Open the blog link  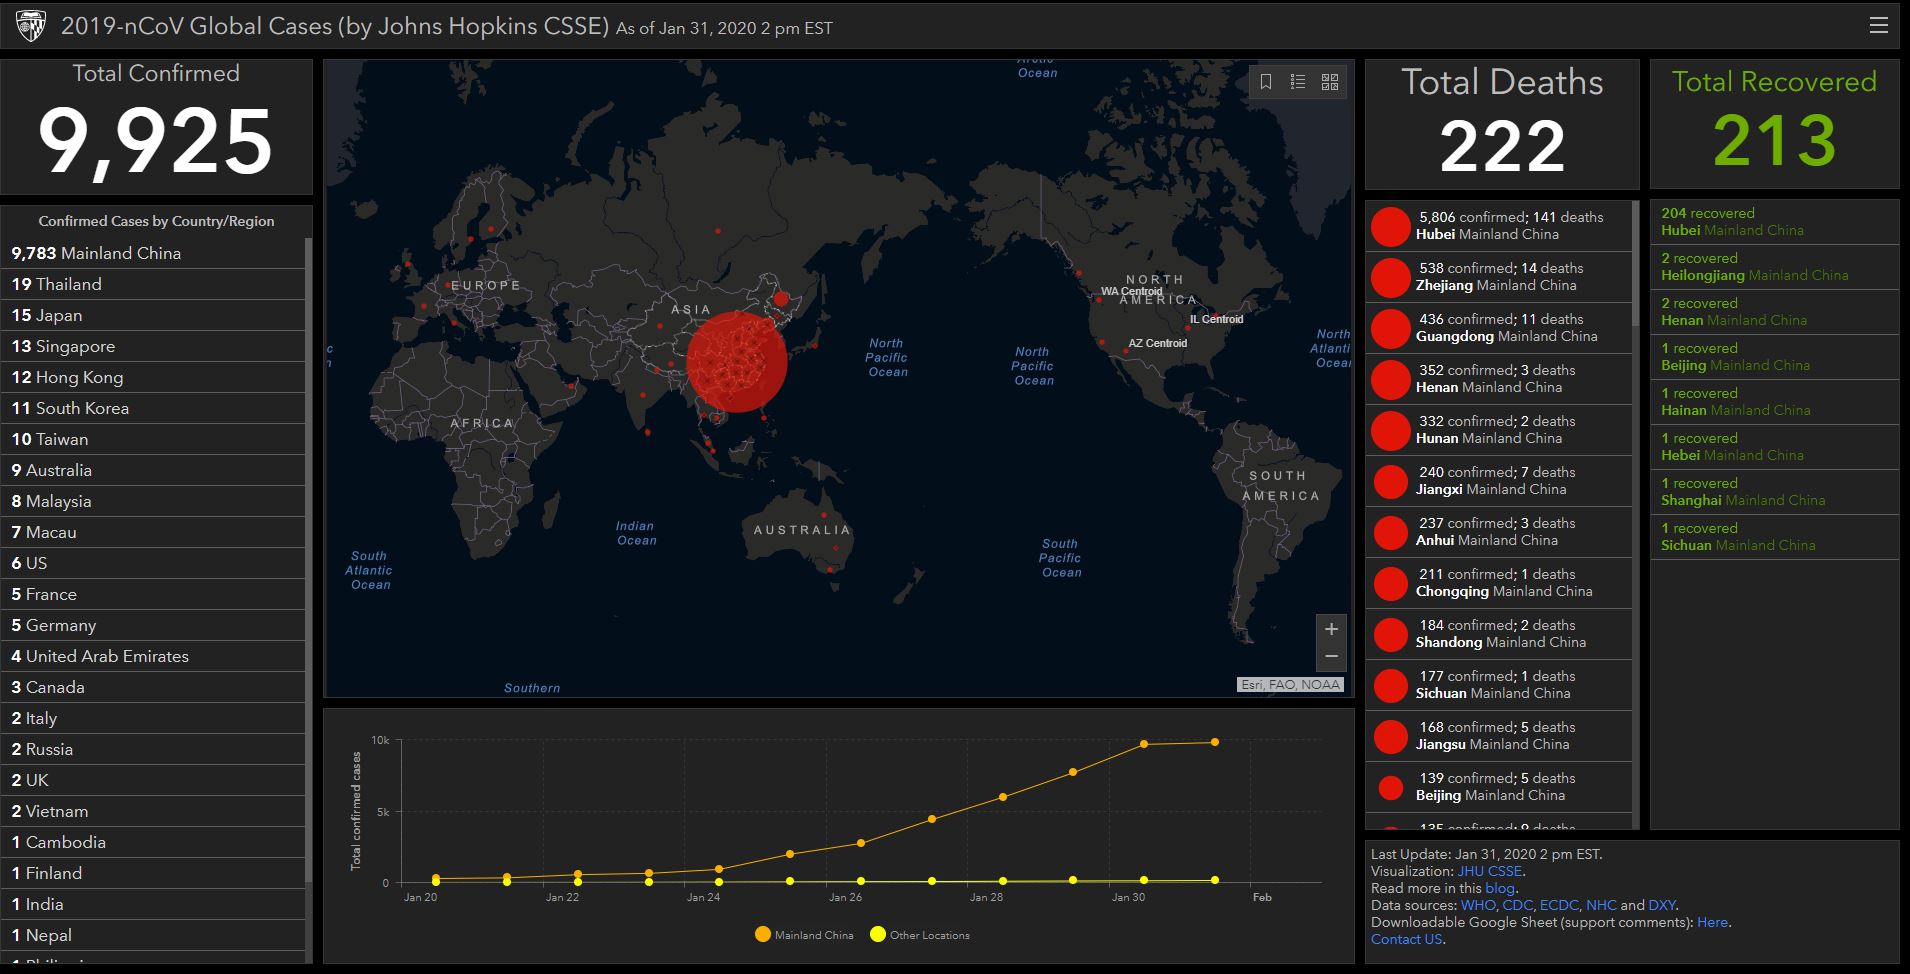pos(1500,888)
